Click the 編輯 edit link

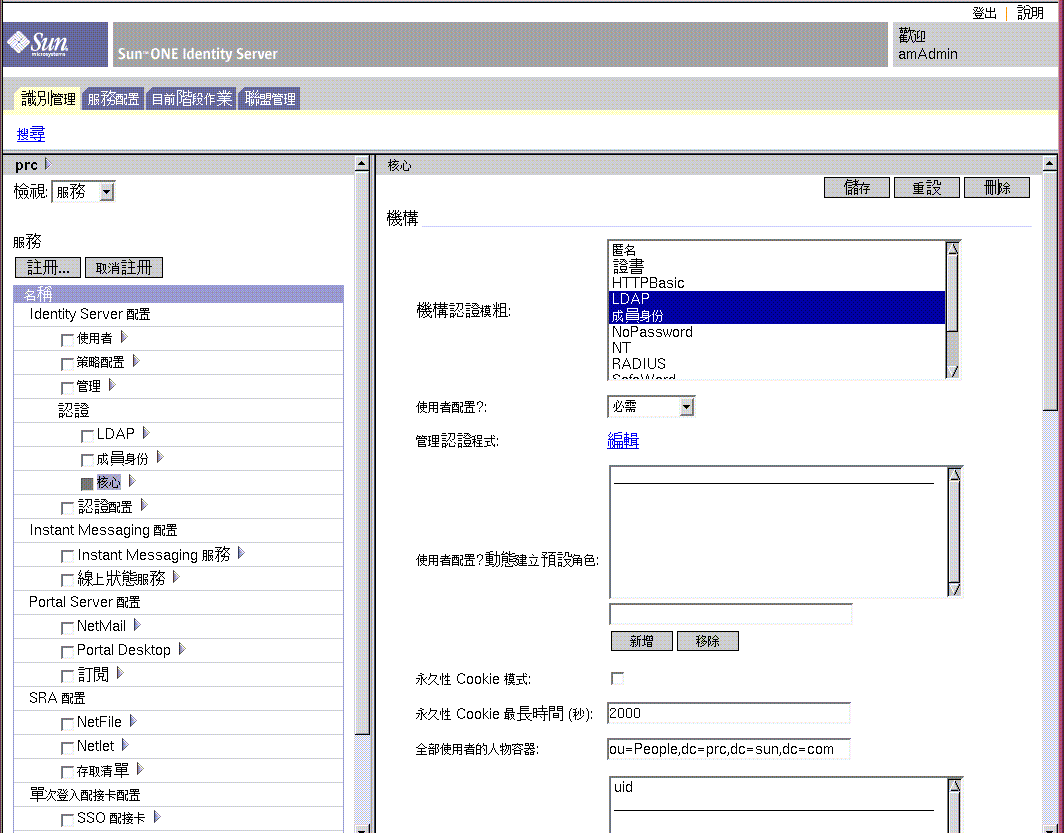623,441
